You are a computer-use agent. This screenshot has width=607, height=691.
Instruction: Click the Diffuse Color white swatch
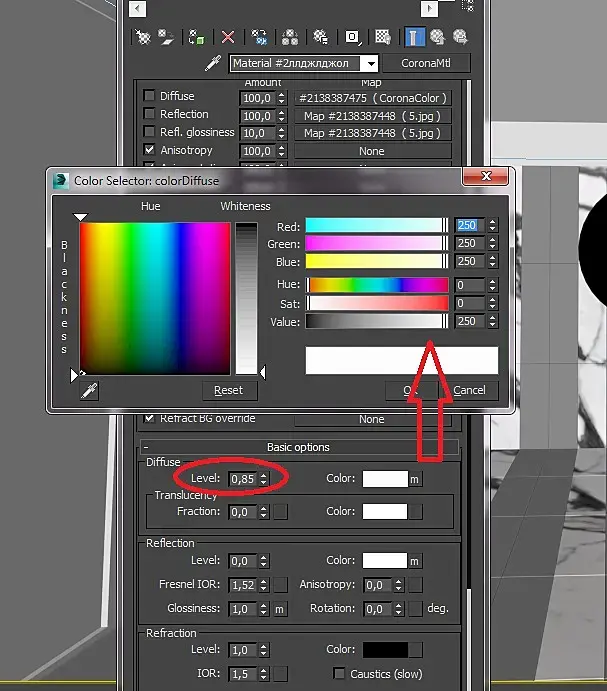pos(385,479)
